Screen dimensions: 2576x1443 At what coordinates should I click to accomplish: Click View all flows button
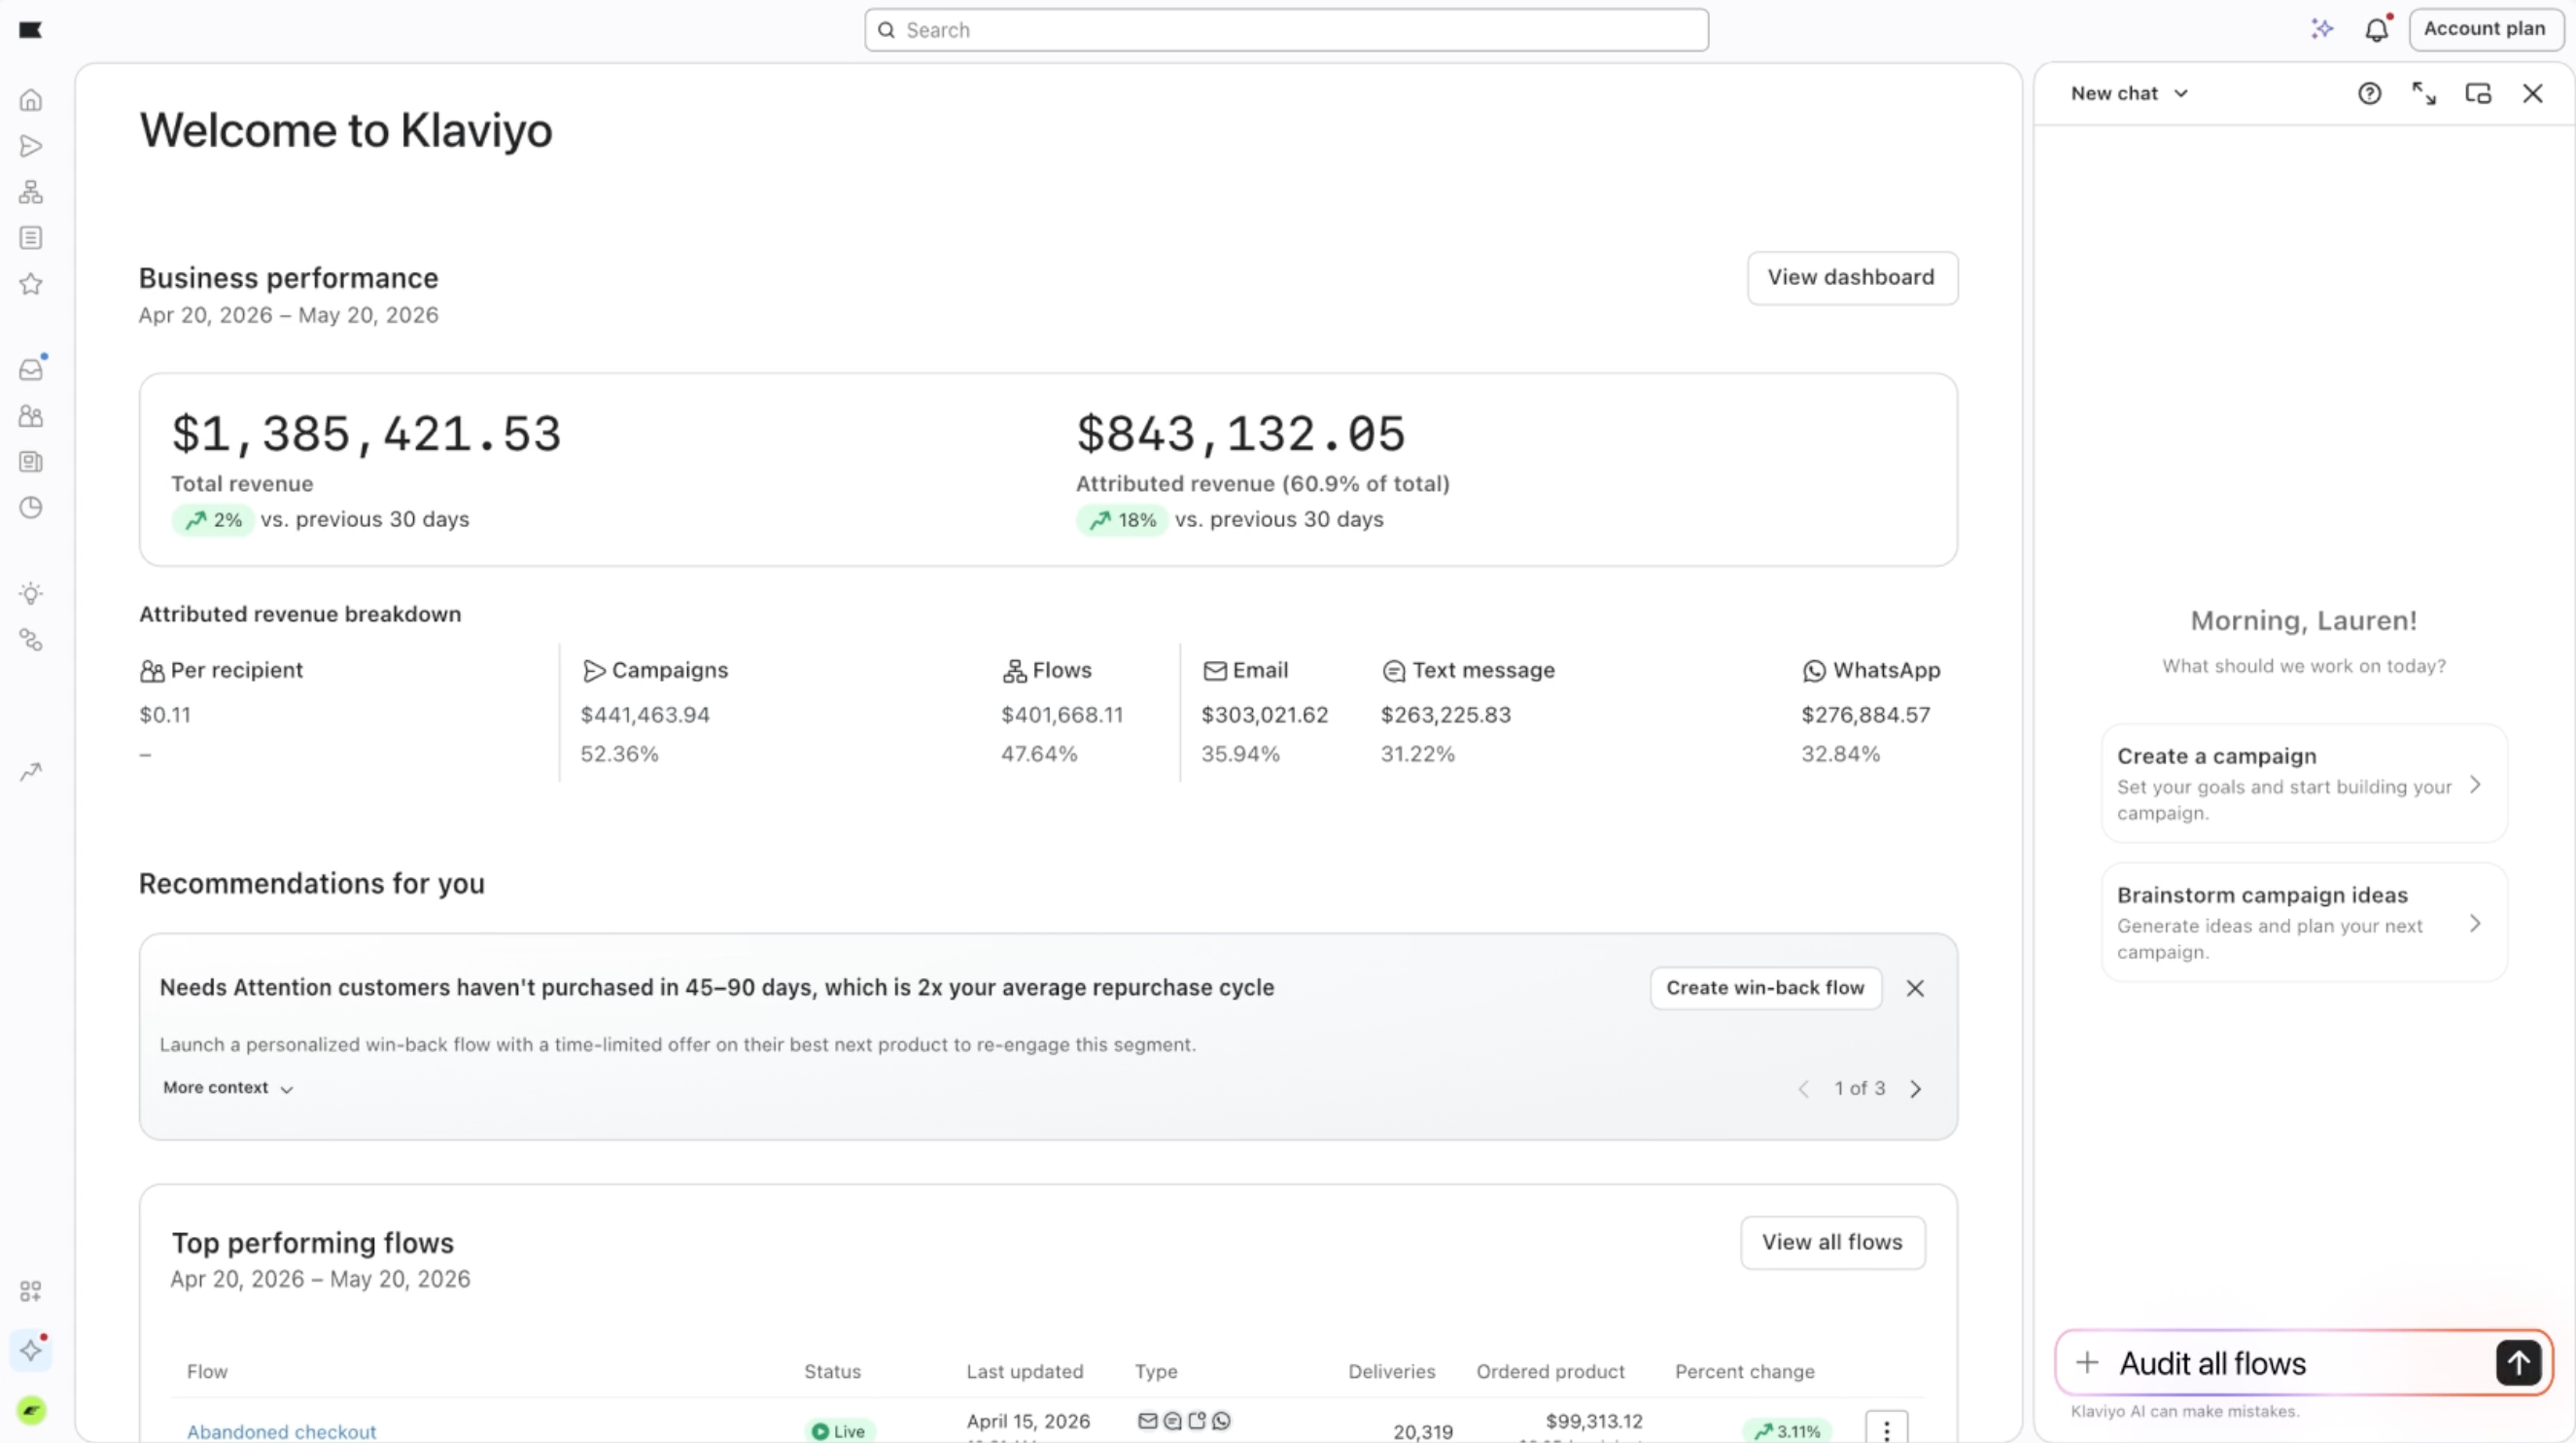[1832, 1242]
